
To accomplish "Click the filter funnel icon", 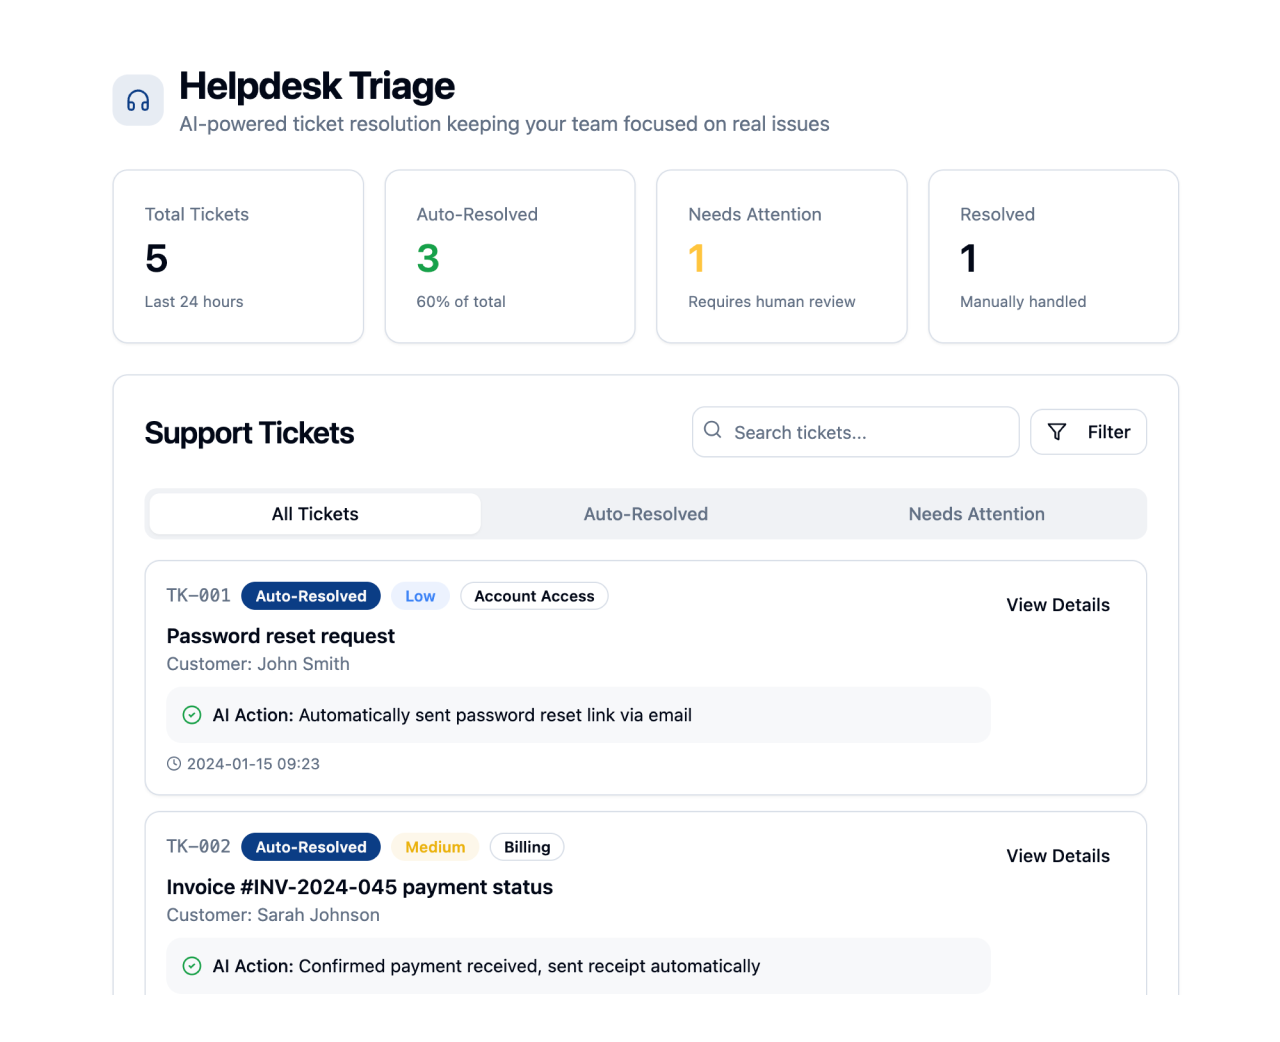I will tap(1057, 432).
